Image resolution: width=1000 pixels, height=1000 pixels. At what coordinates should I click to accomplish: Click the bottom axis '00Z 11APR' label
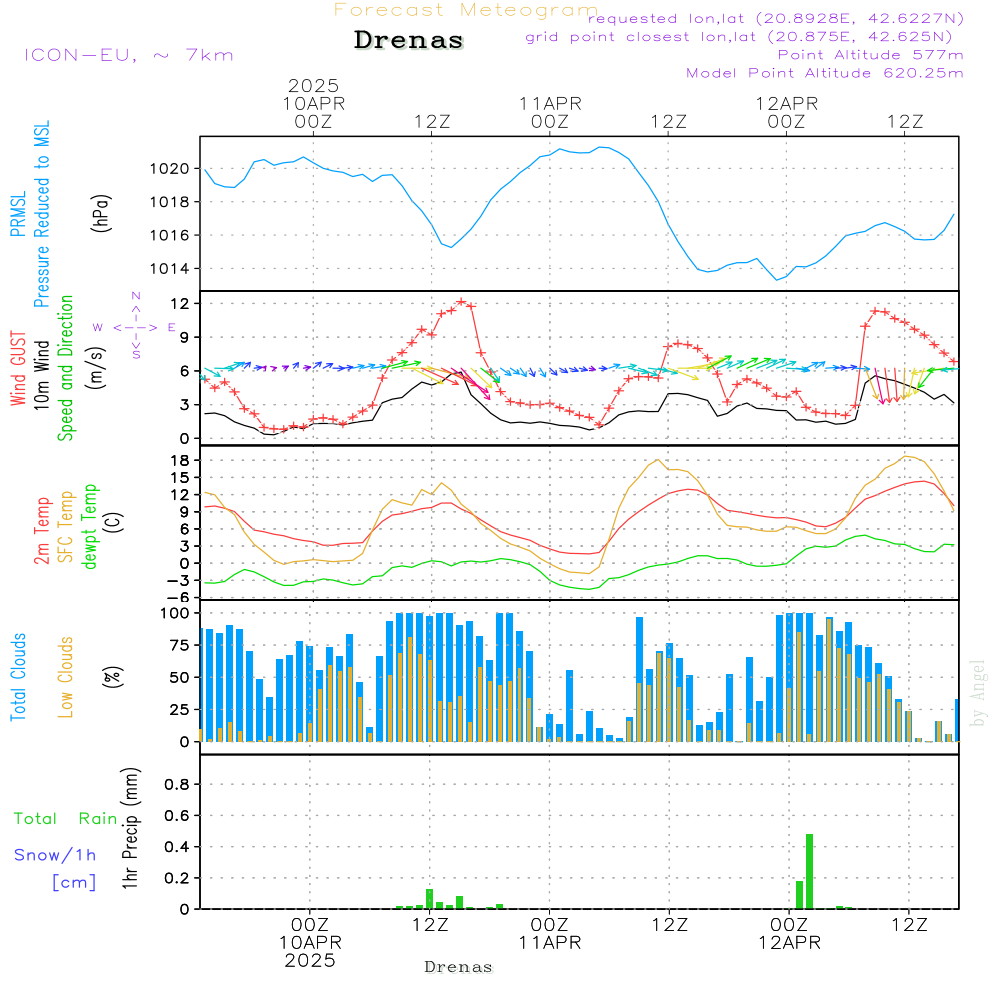(550, 934)
